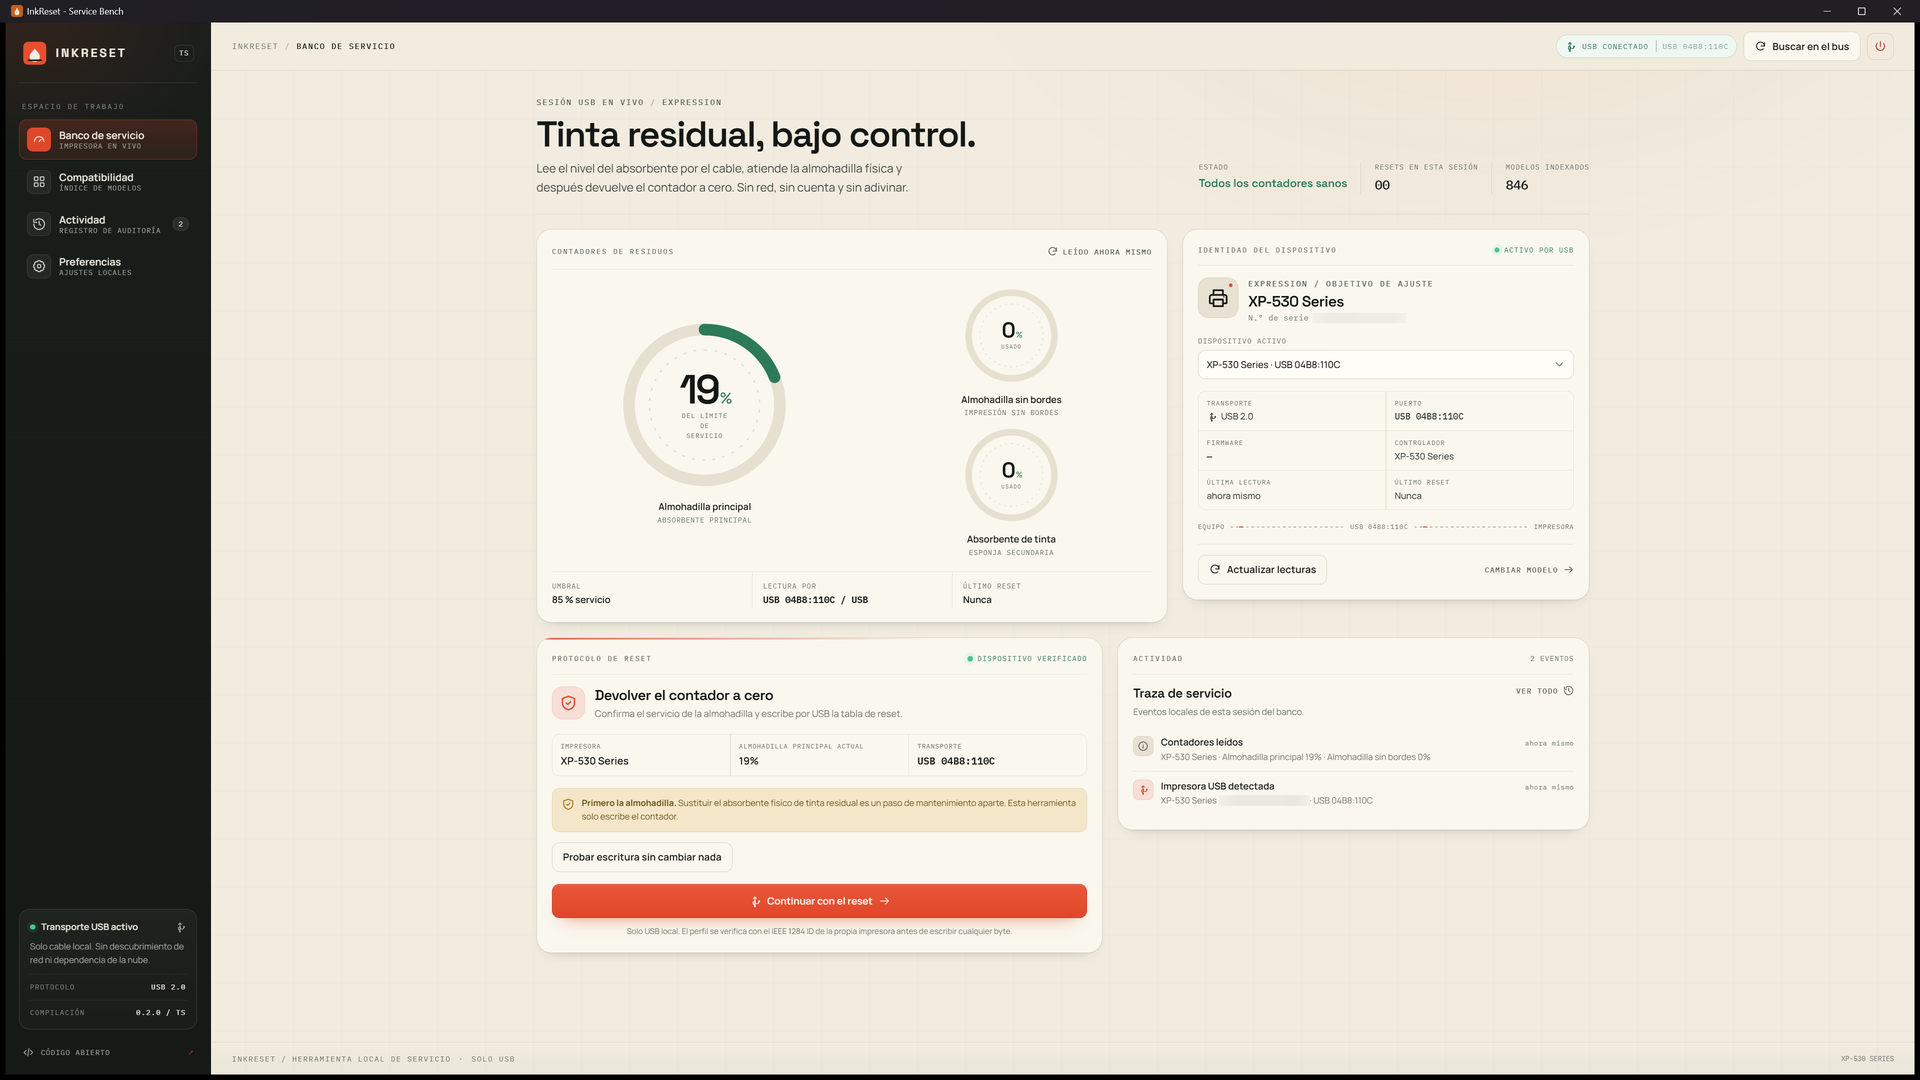Click Continuar con el reset button
This screenshot has height=1080, width=1920.
(819, 901)
